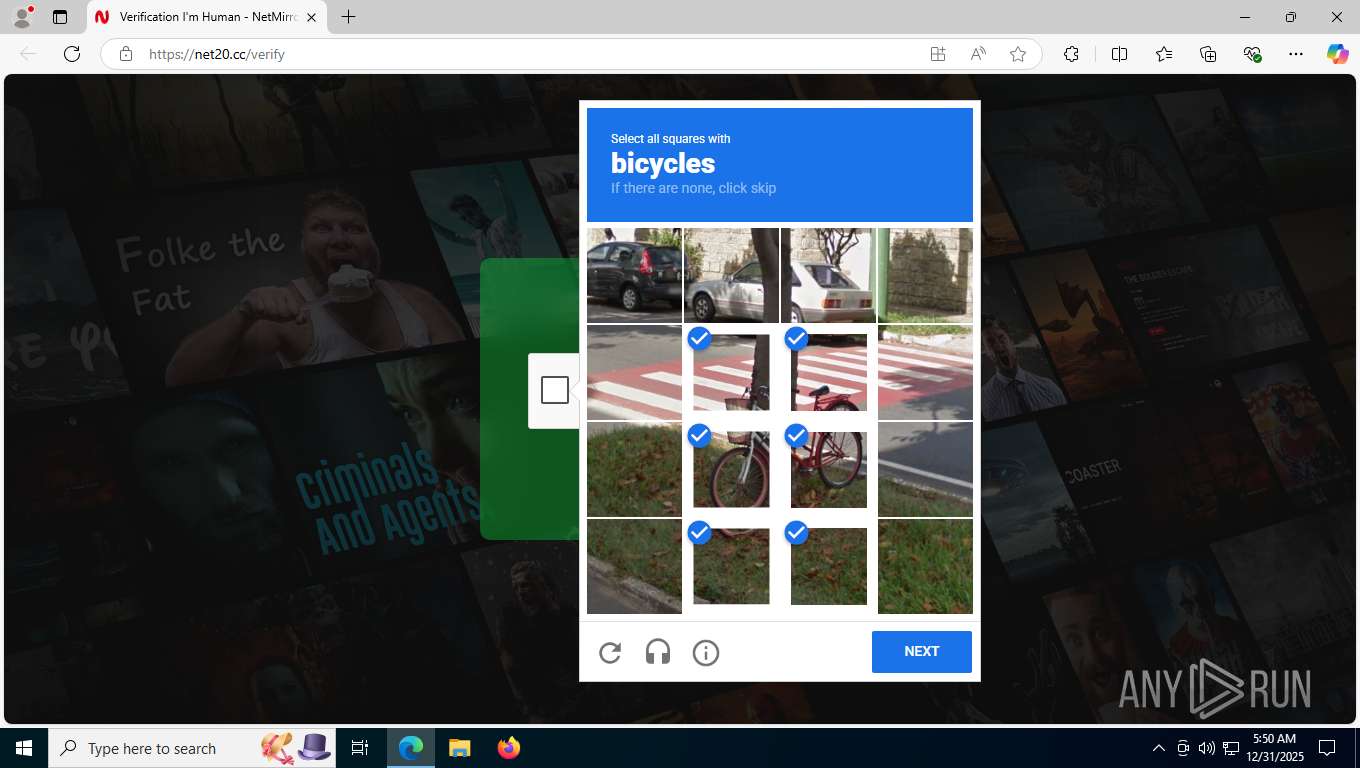This screenshot has width=1360, height=768.
Task: Add page to favorites star icon
Action: (x=1018, y=54)
